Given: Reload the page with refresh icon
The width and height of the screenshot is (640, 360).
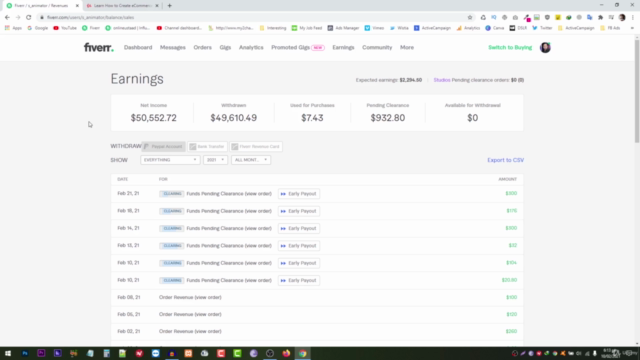Looking at the screenshot, I should coord(28,17).
